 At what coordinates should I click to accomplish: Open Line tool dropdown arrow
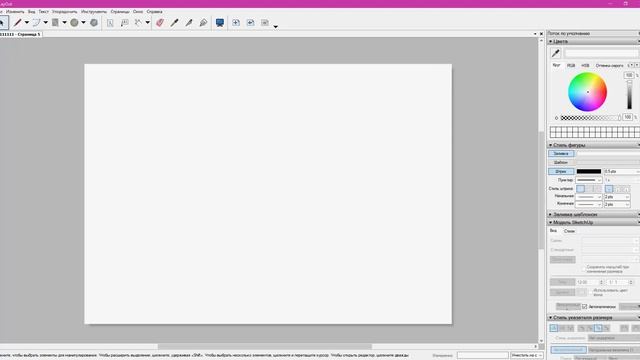[x=27, y=23]
